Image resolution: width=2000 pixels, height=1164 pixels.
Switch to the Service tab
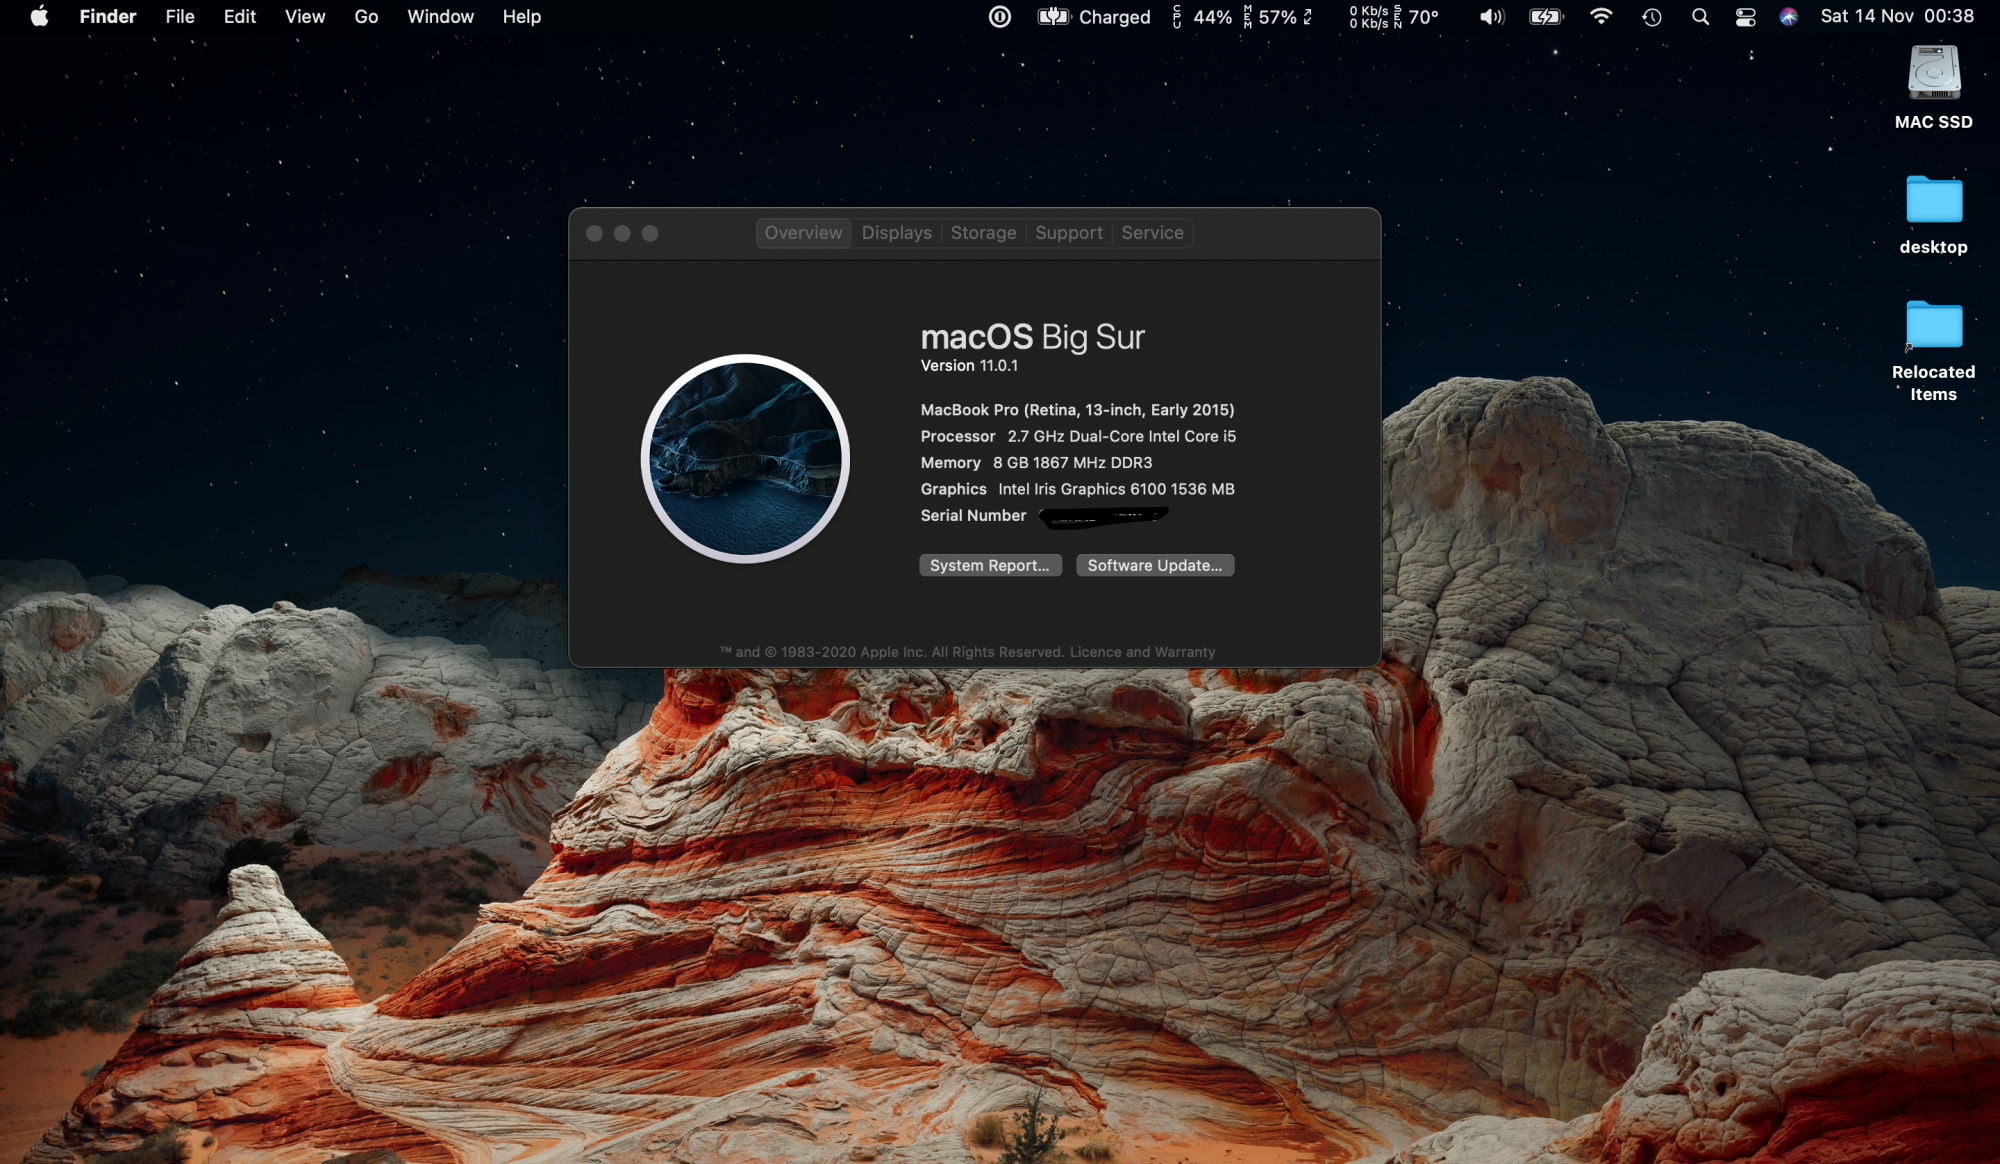1152,233
